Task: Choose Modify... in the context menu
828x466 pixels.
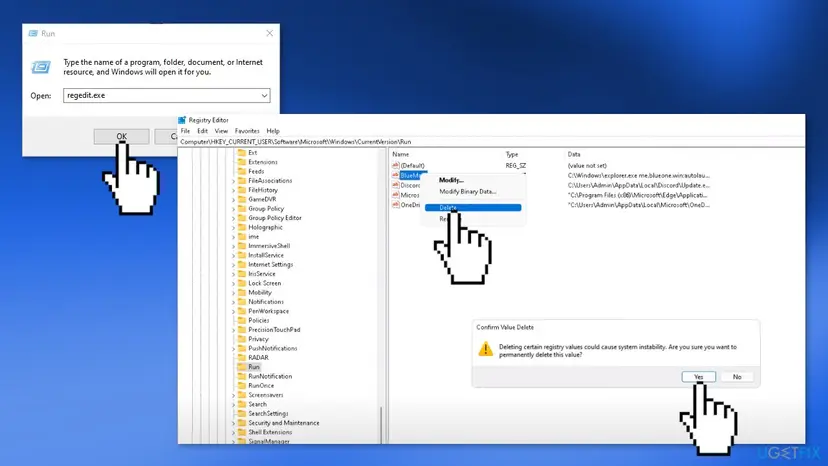Action: 451,180
